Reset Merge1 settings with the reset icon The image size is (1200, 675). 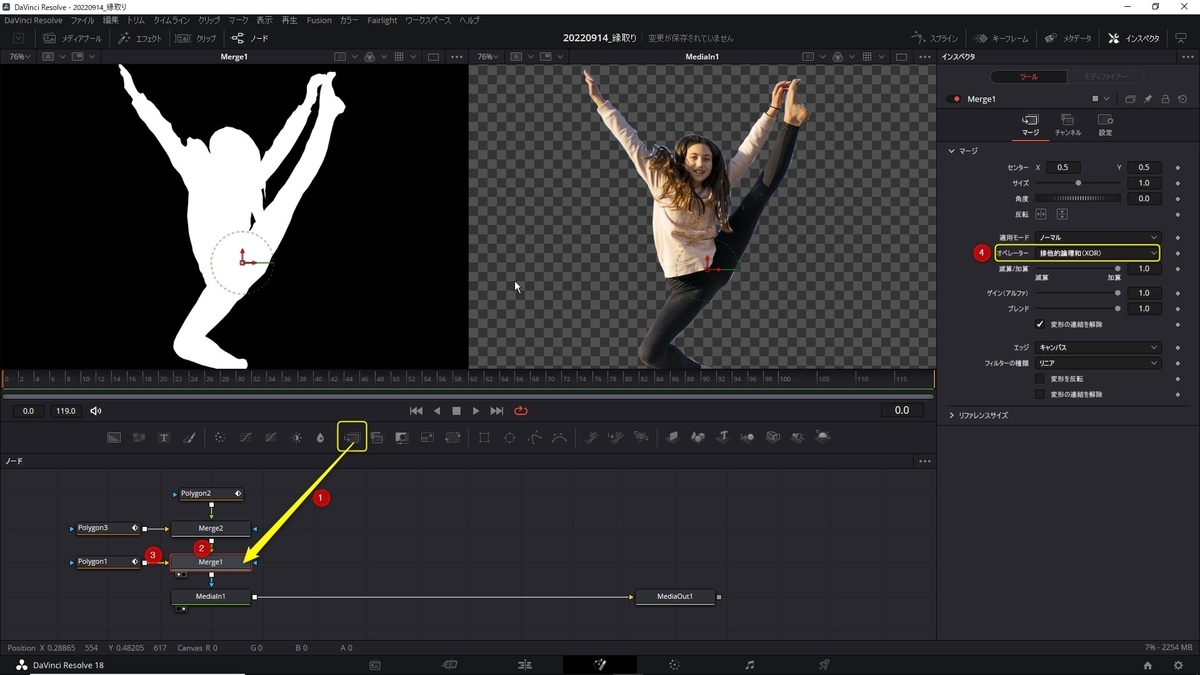tap(1183, 99)
